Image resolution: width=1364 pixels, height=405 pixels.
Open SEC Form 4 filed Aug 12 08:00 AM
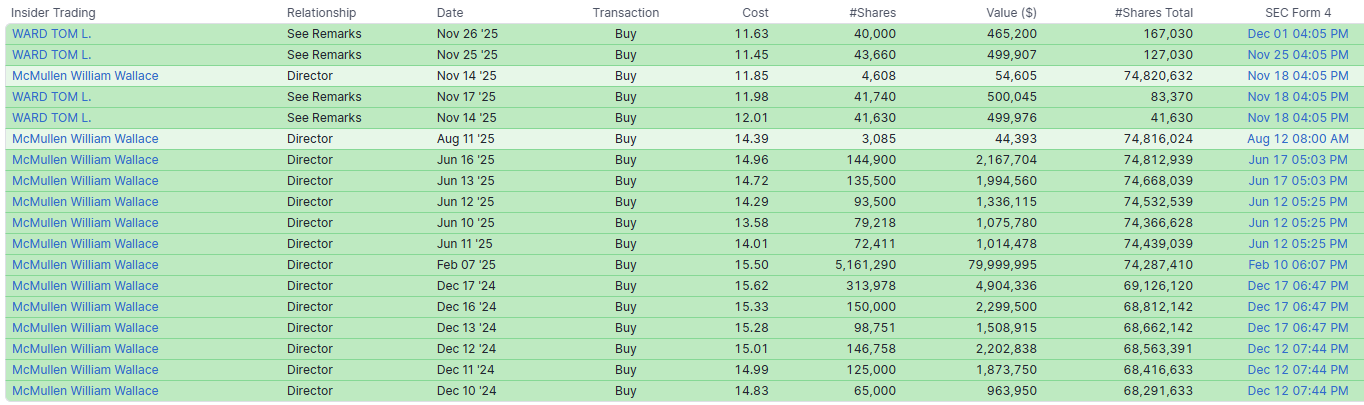[x=1298, y=139]
